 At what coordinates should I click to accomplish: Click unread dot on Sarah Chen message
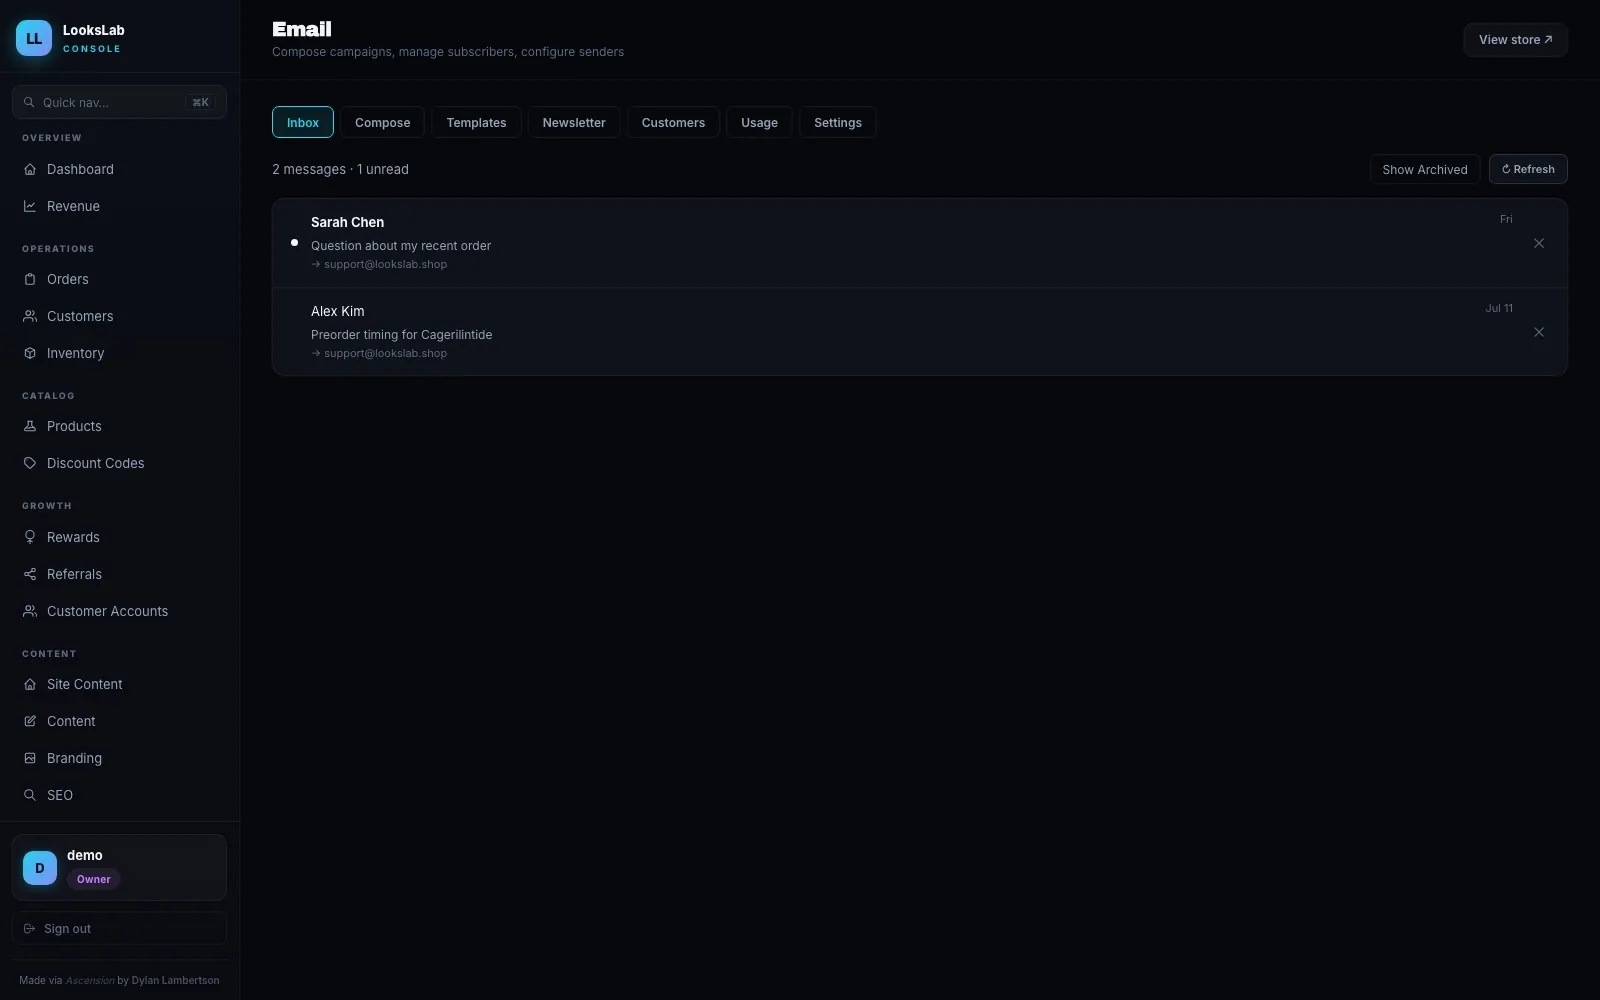(294, 243)
